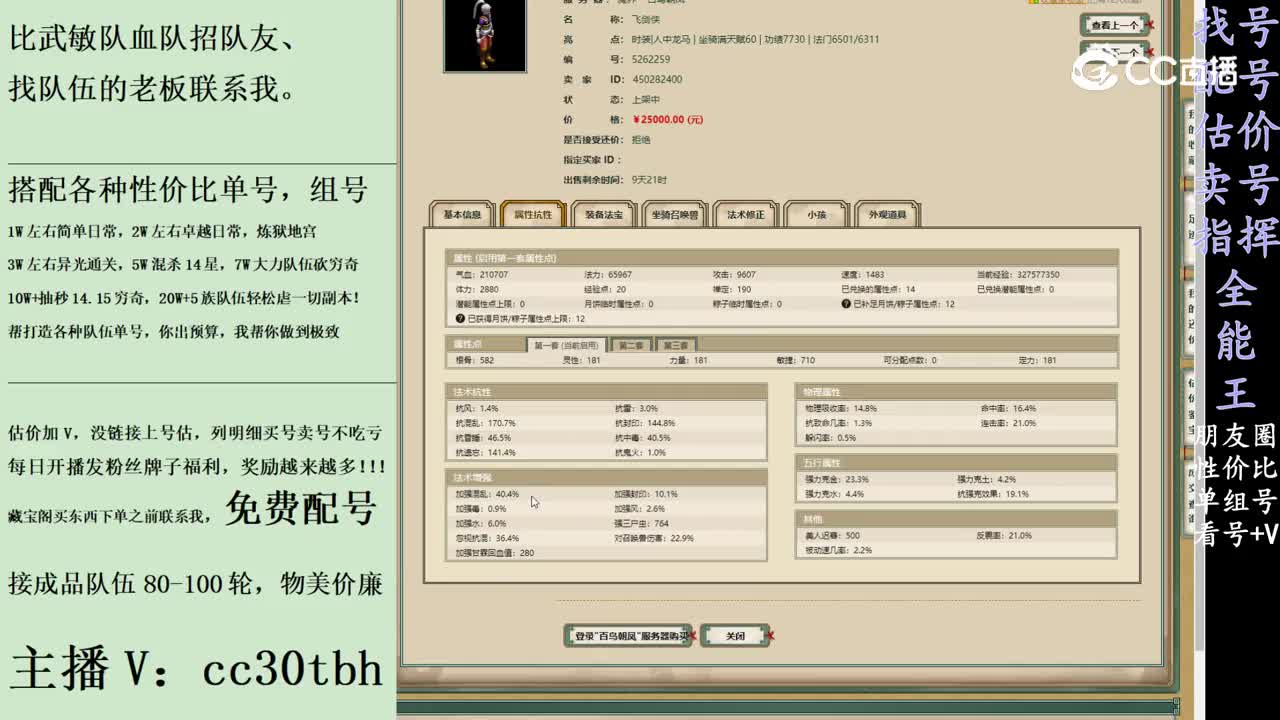
Task: Click the 根骨: 582 value
Action: (x=474, y=360)
